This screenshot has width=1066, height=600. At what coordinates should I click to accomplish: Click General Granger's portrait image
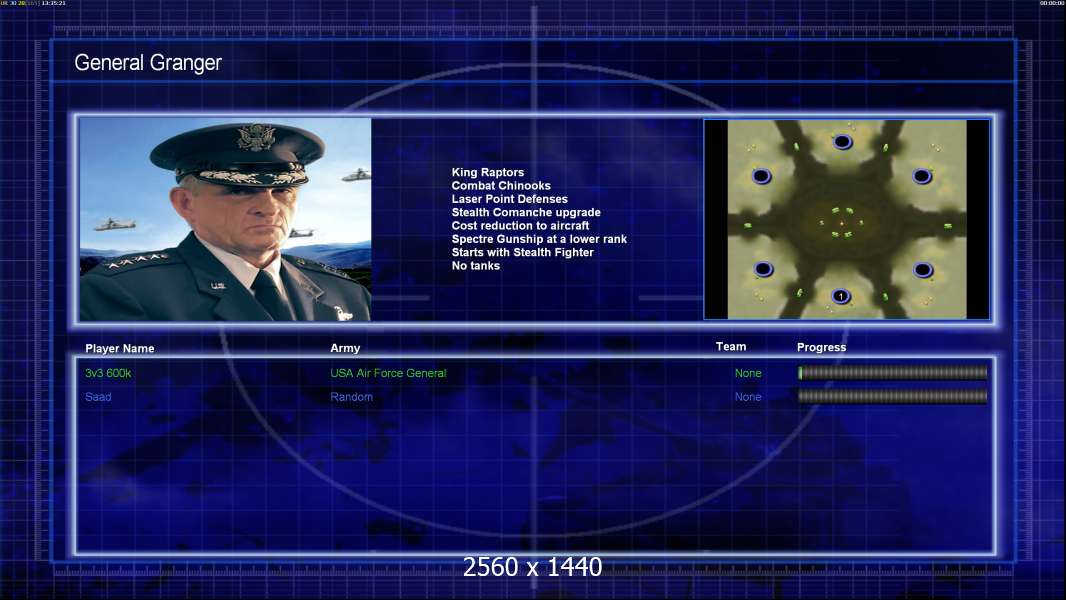(225, 219)
